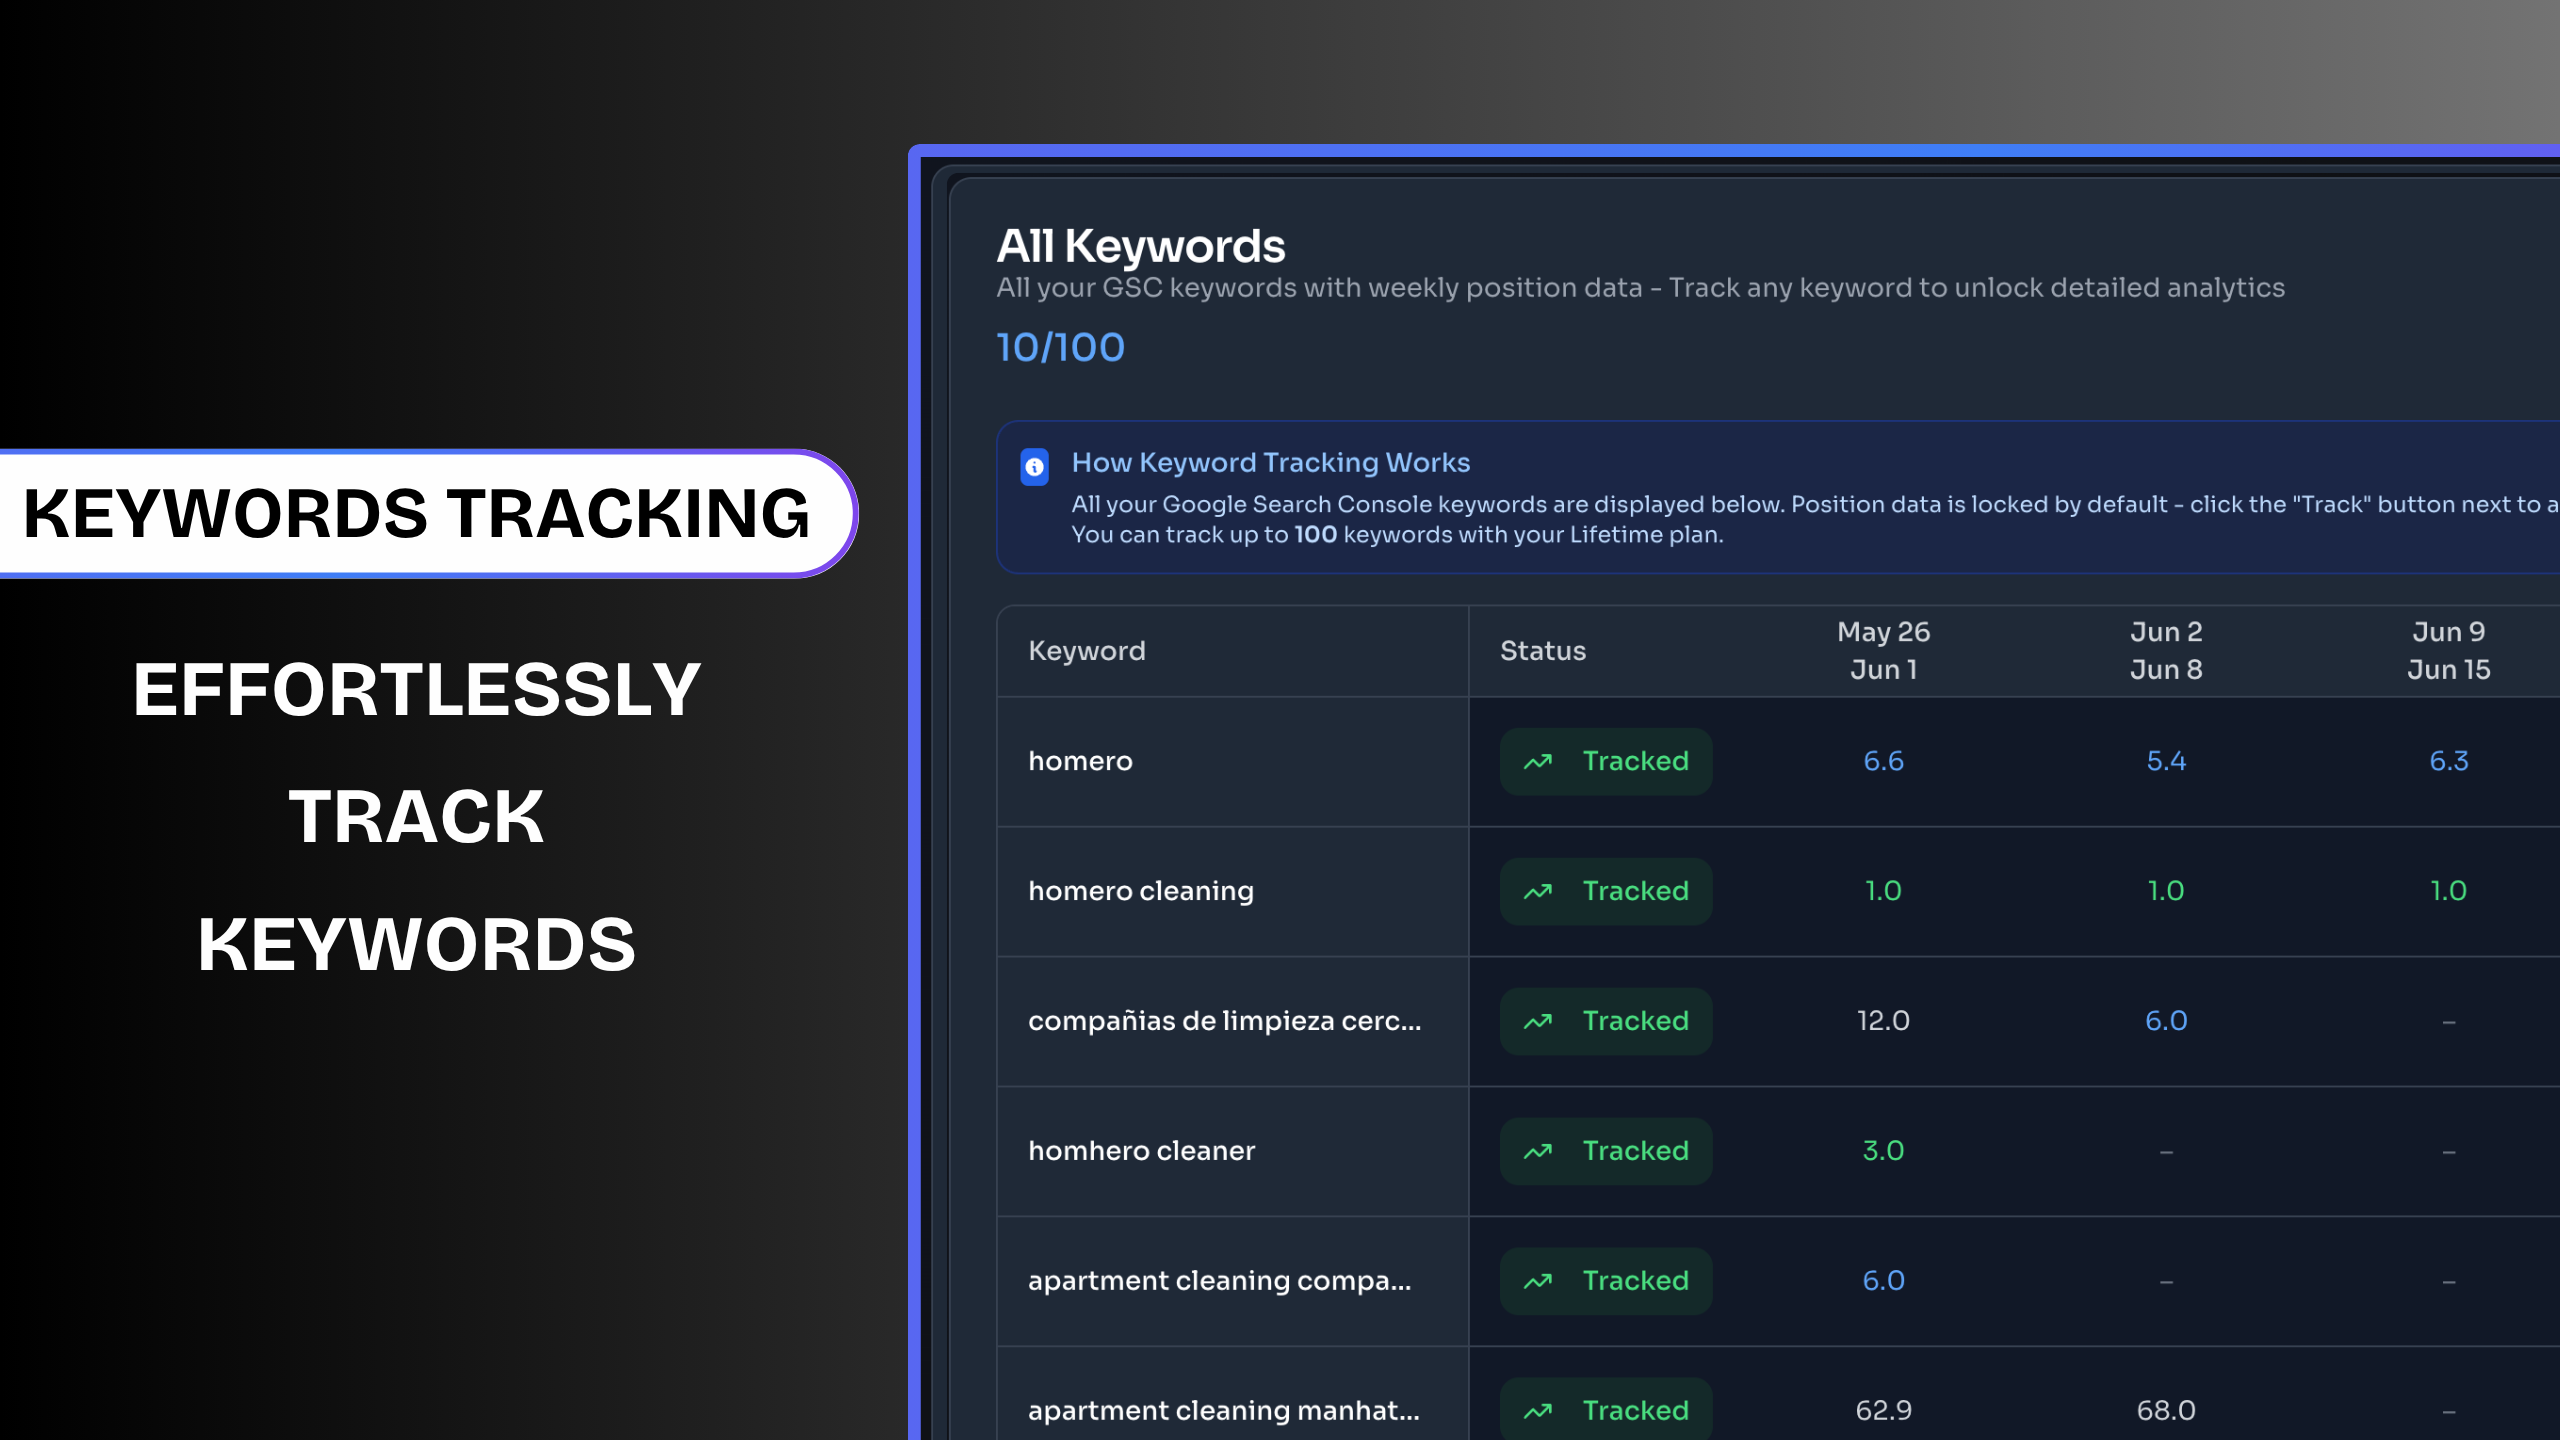This screenshot has width=2560, height=1440.
Task: Click the Jun 9 – Jun 15 column header
Action: [x=2448, y=651]
